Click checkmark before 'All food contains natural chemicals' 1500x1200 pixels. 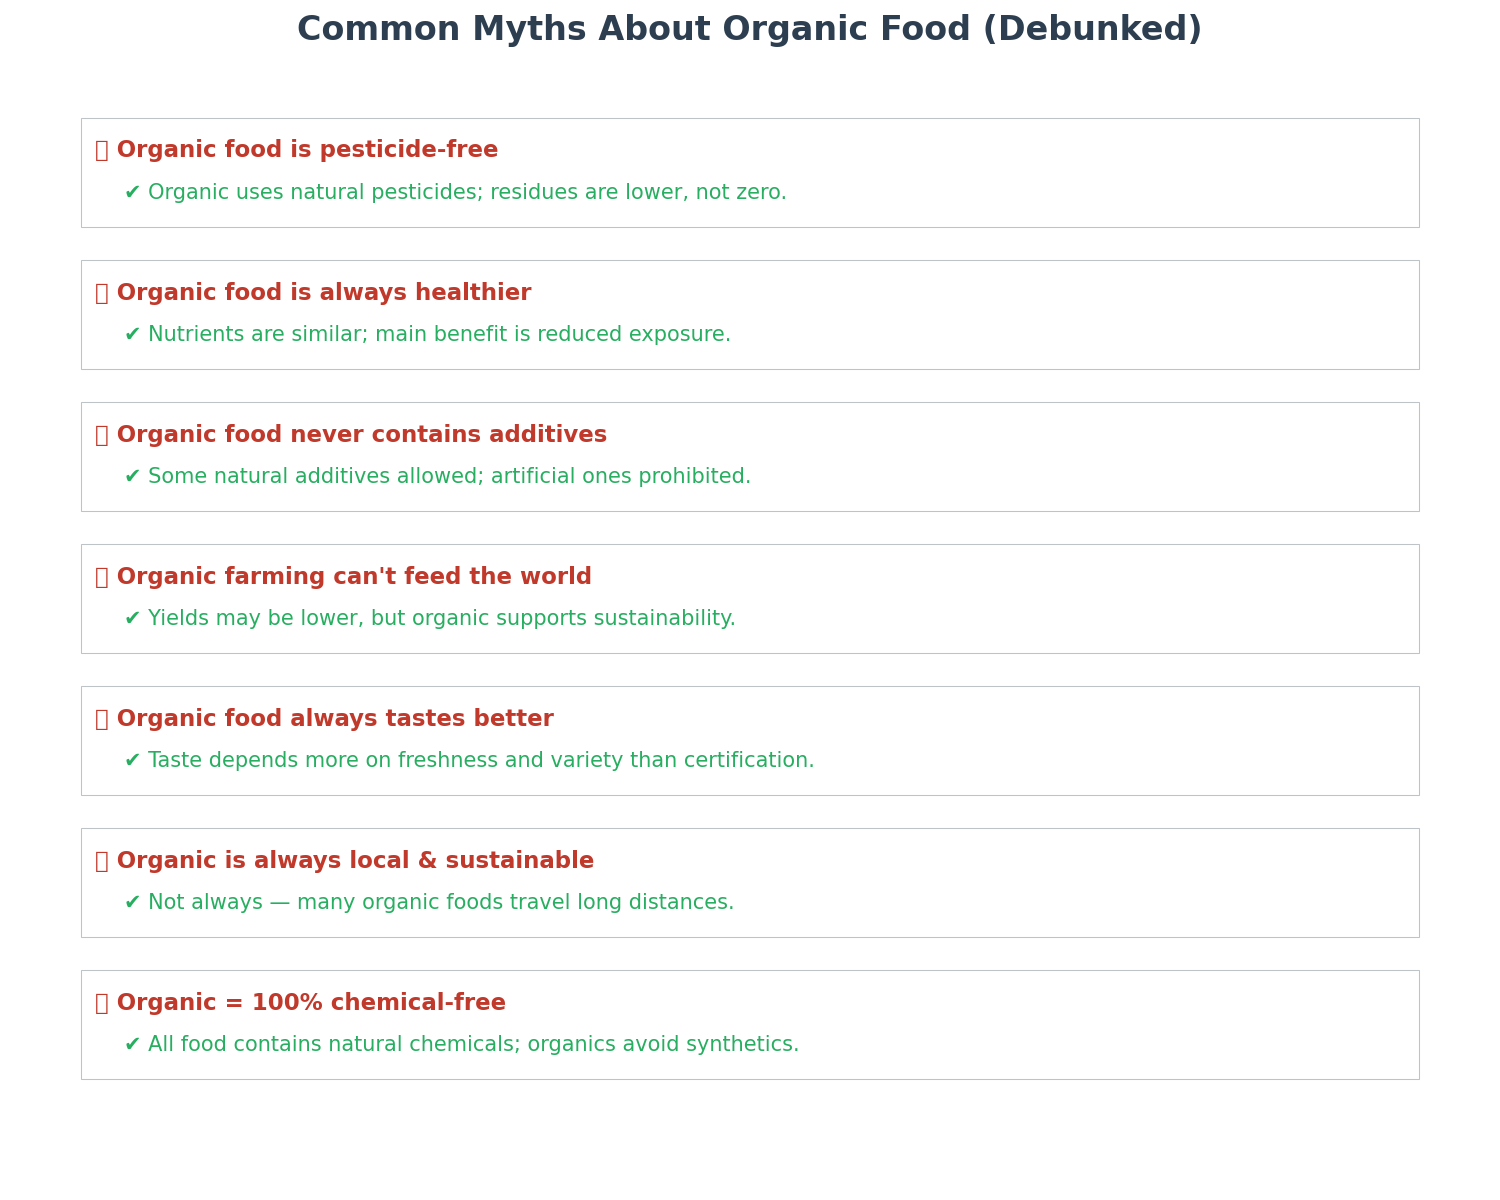click(x=132, y=1045)
